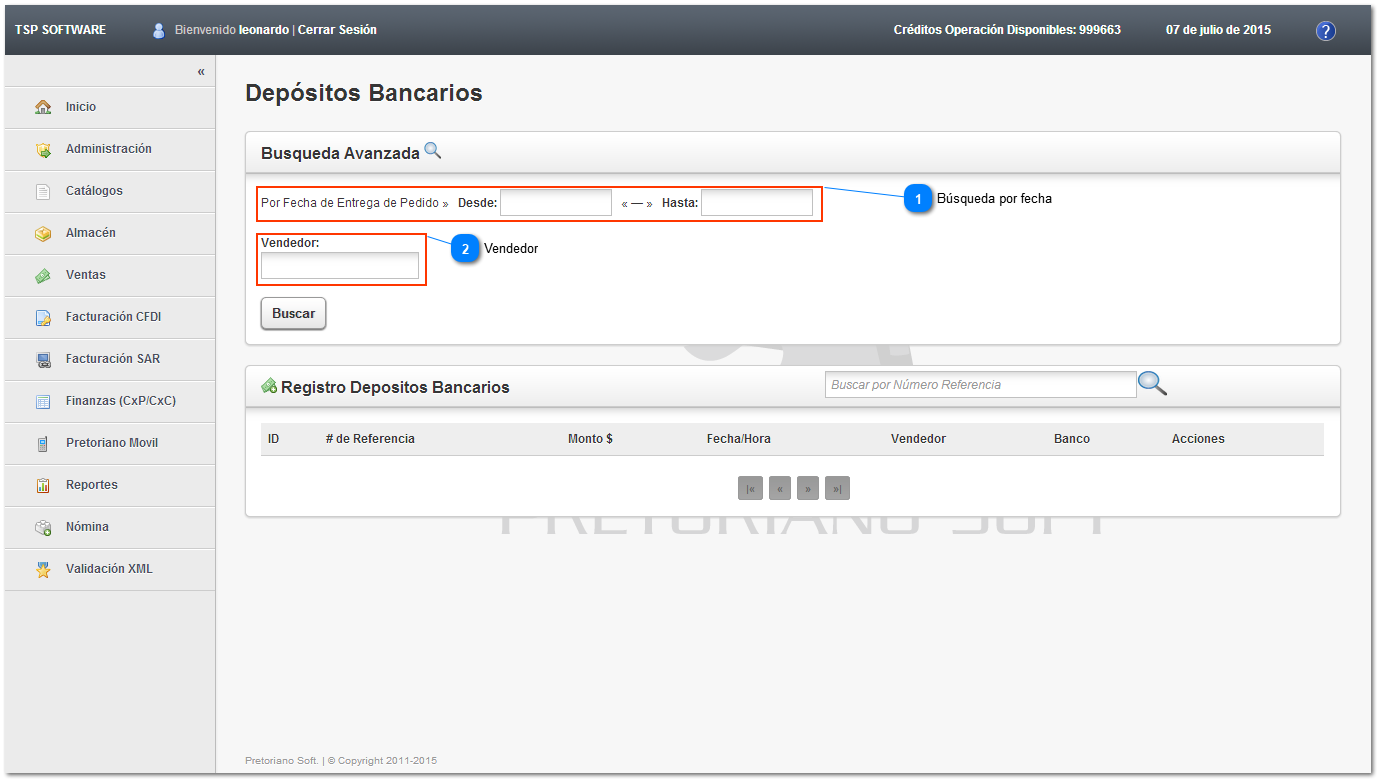Go to next page of results
Image resolution: width=1380 pixels, height=782 pixels.
coord(808,488)
